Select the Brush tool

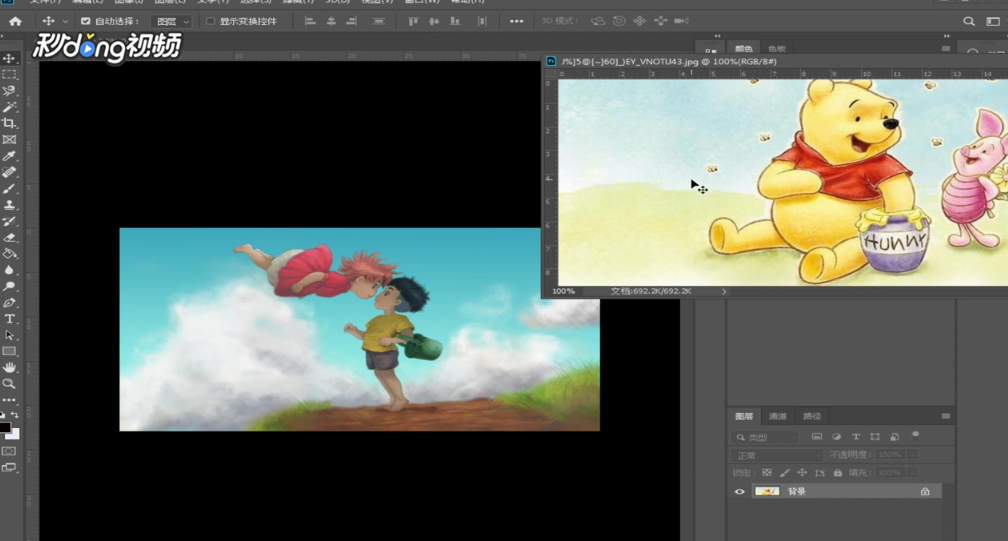[x=9, y=189]
